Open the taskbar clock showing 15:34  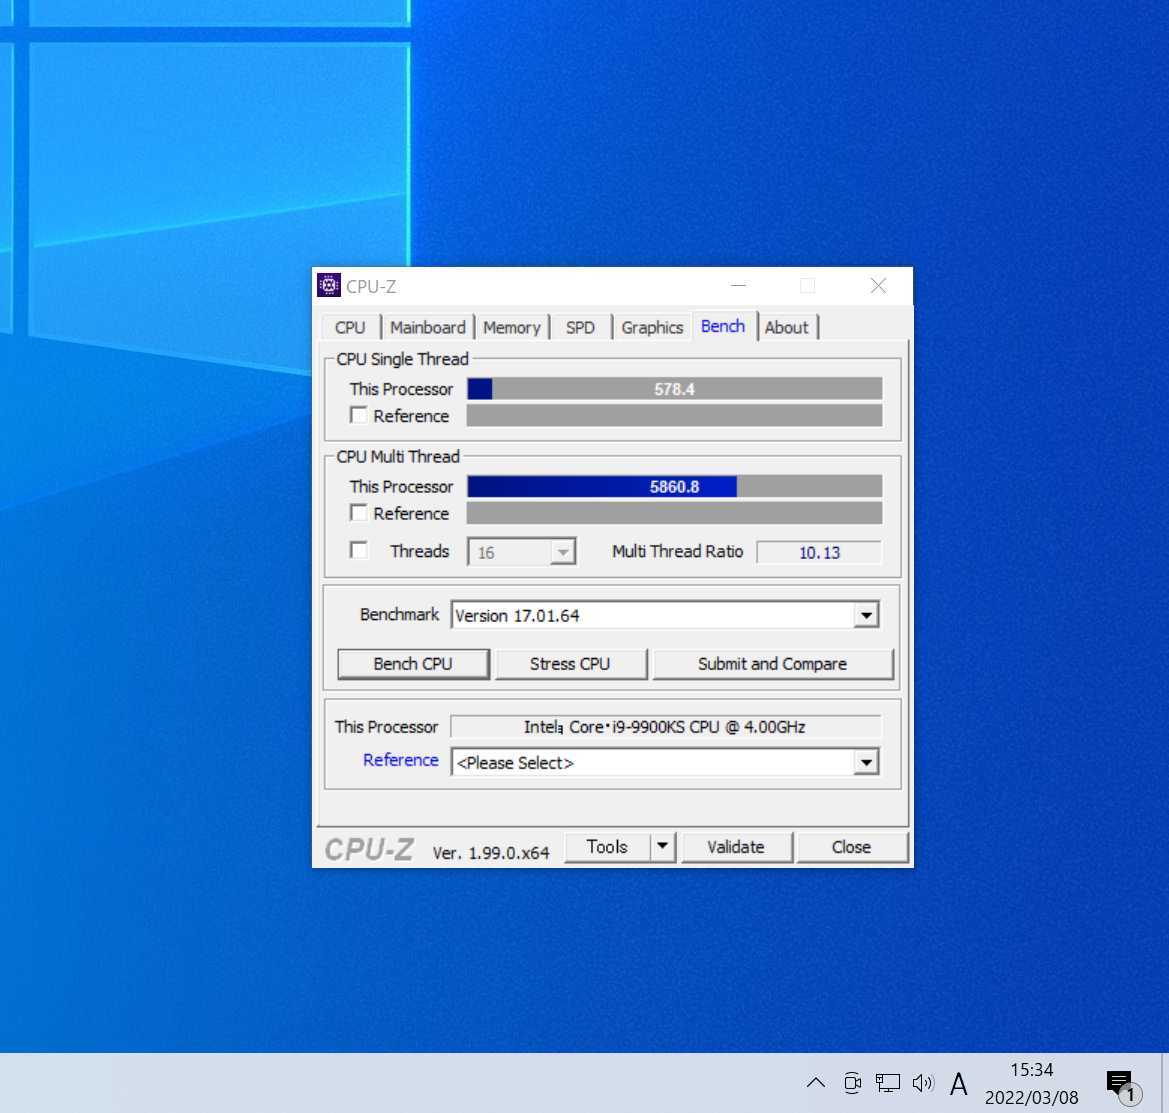coord(1032,1083)
